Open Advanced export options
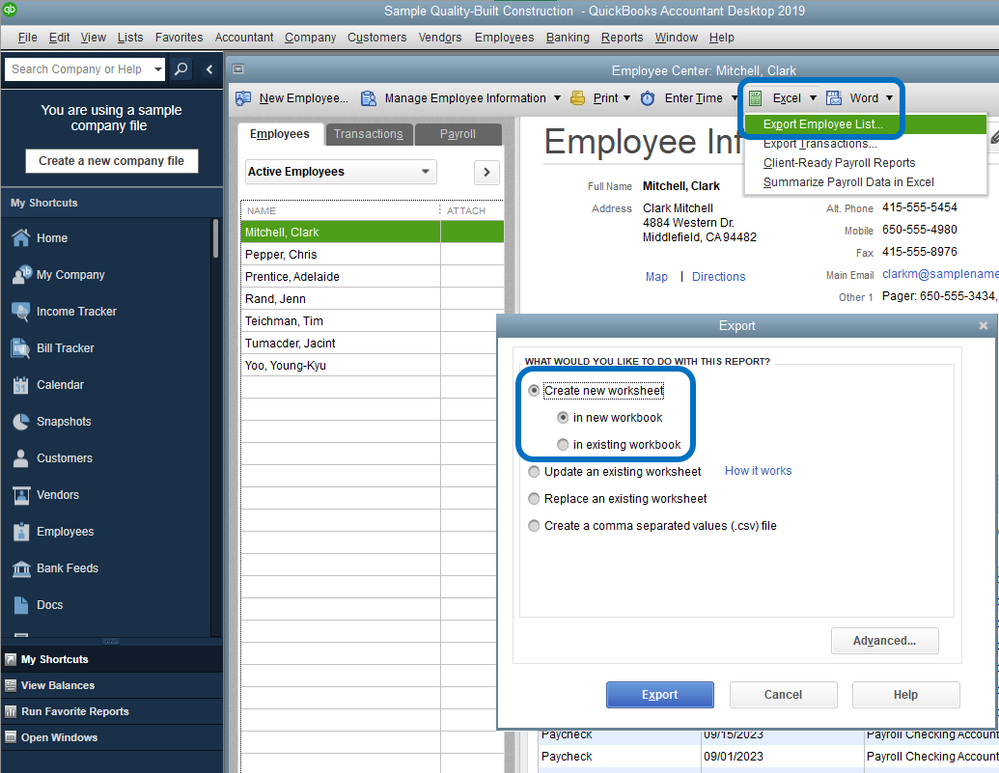The height and width of the screenshot is (773, 999). tap(884, 641)
